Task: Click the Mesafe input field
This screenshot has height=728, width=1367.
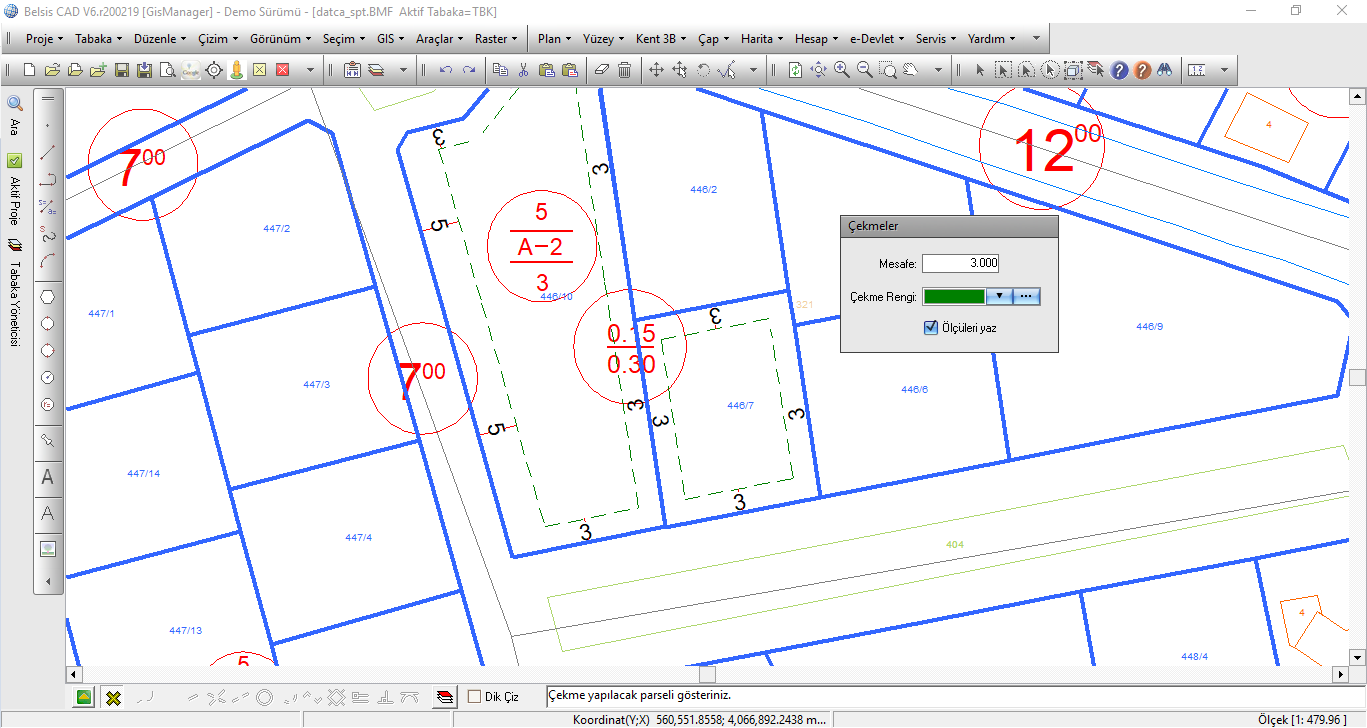Action: point(960,264)
